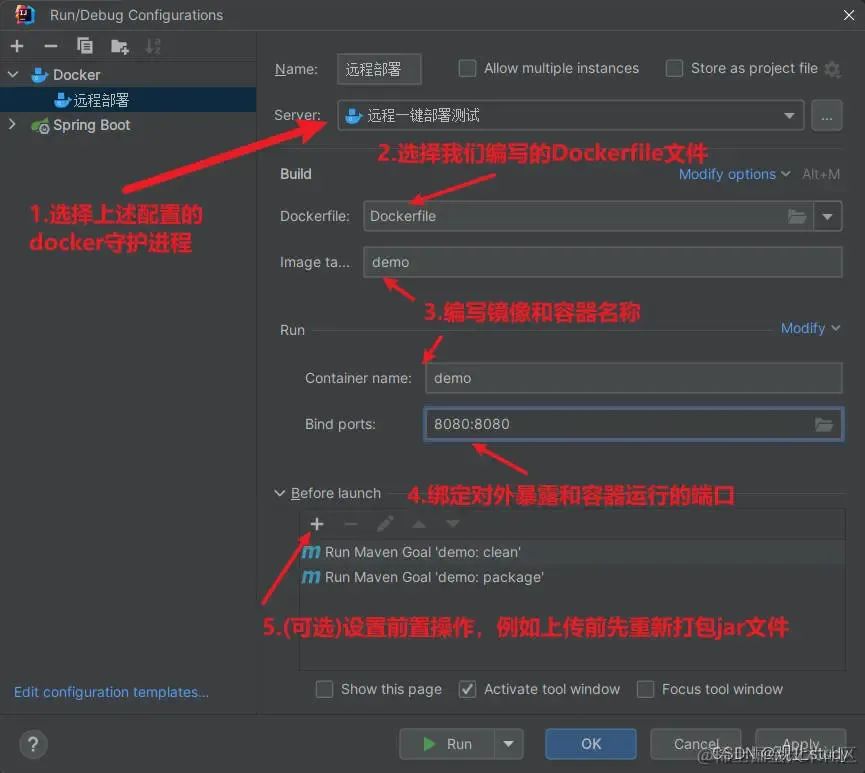Collapse the Before launch section

click(x=280, y=493)
